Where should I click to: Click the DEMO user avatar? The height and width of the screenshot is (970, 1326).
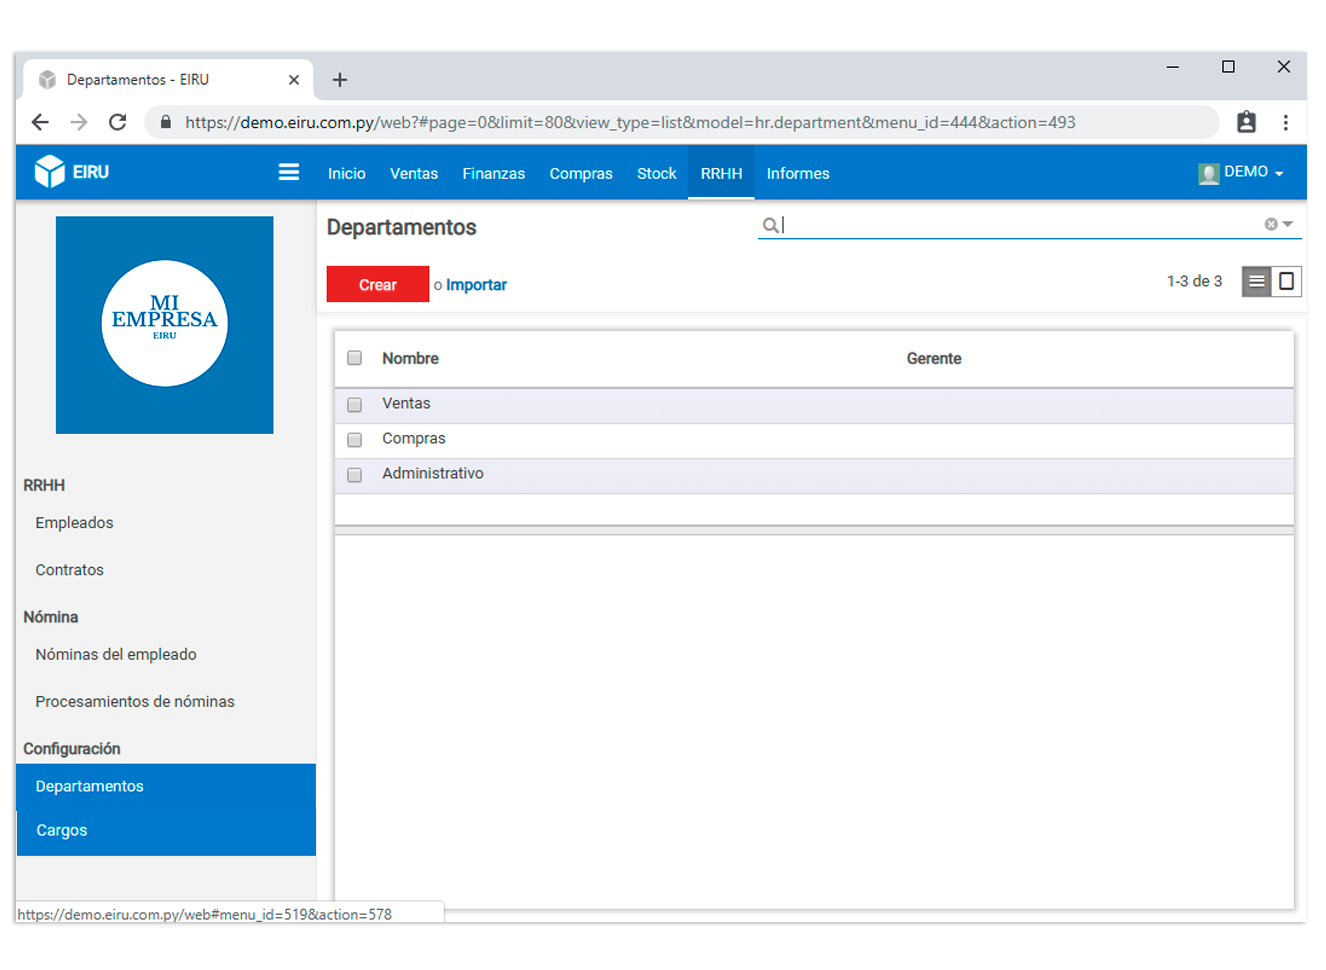[1209, 173]
